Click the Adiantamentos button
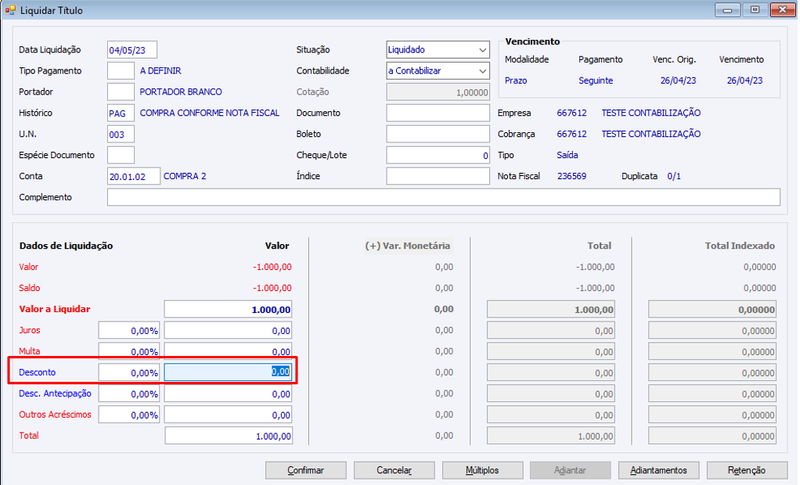Image resolution: width=800 pixels, height=485 pixels. (659, 470)
